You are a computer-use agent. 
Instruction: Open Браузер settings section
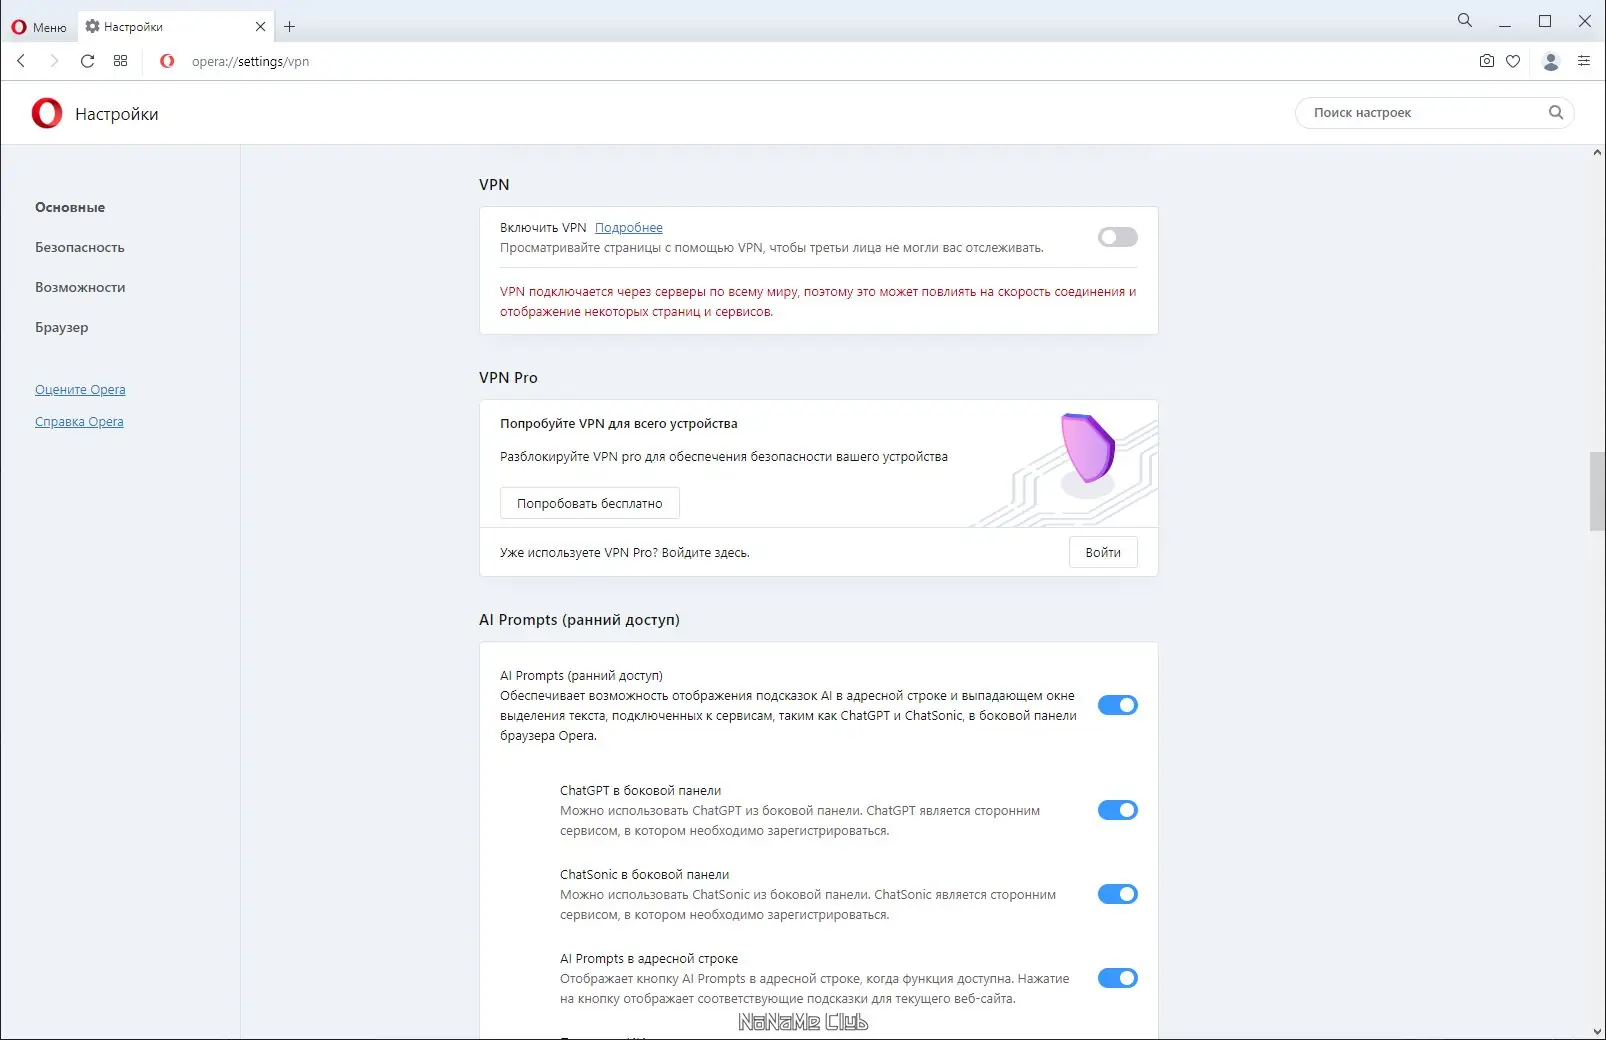pos(62,327)
